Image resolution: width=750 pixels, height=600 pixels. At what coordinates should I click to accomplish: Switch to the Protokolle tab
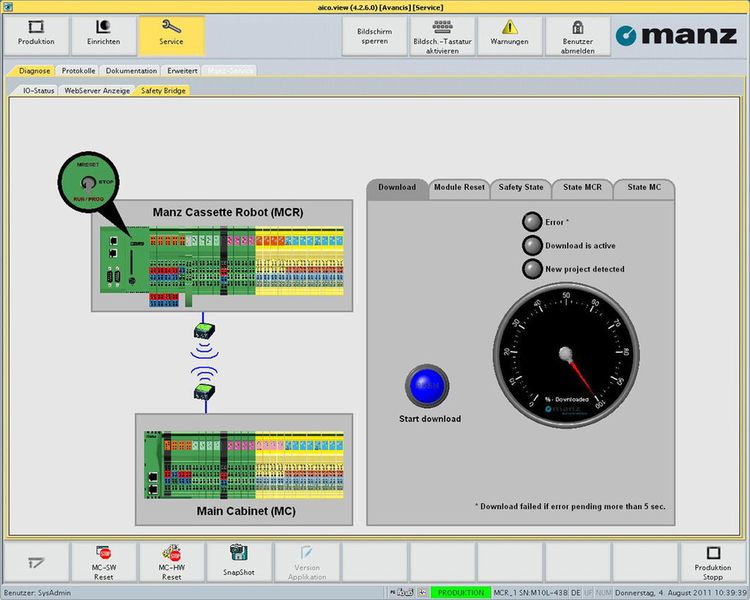pyautogui.click(x=78, y=71)
